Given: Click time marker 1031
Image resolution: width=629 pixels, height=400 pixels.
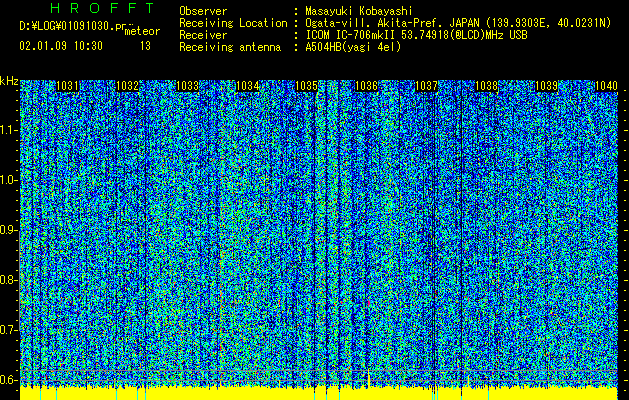Looking at the screenshot, I should [67, 85].
